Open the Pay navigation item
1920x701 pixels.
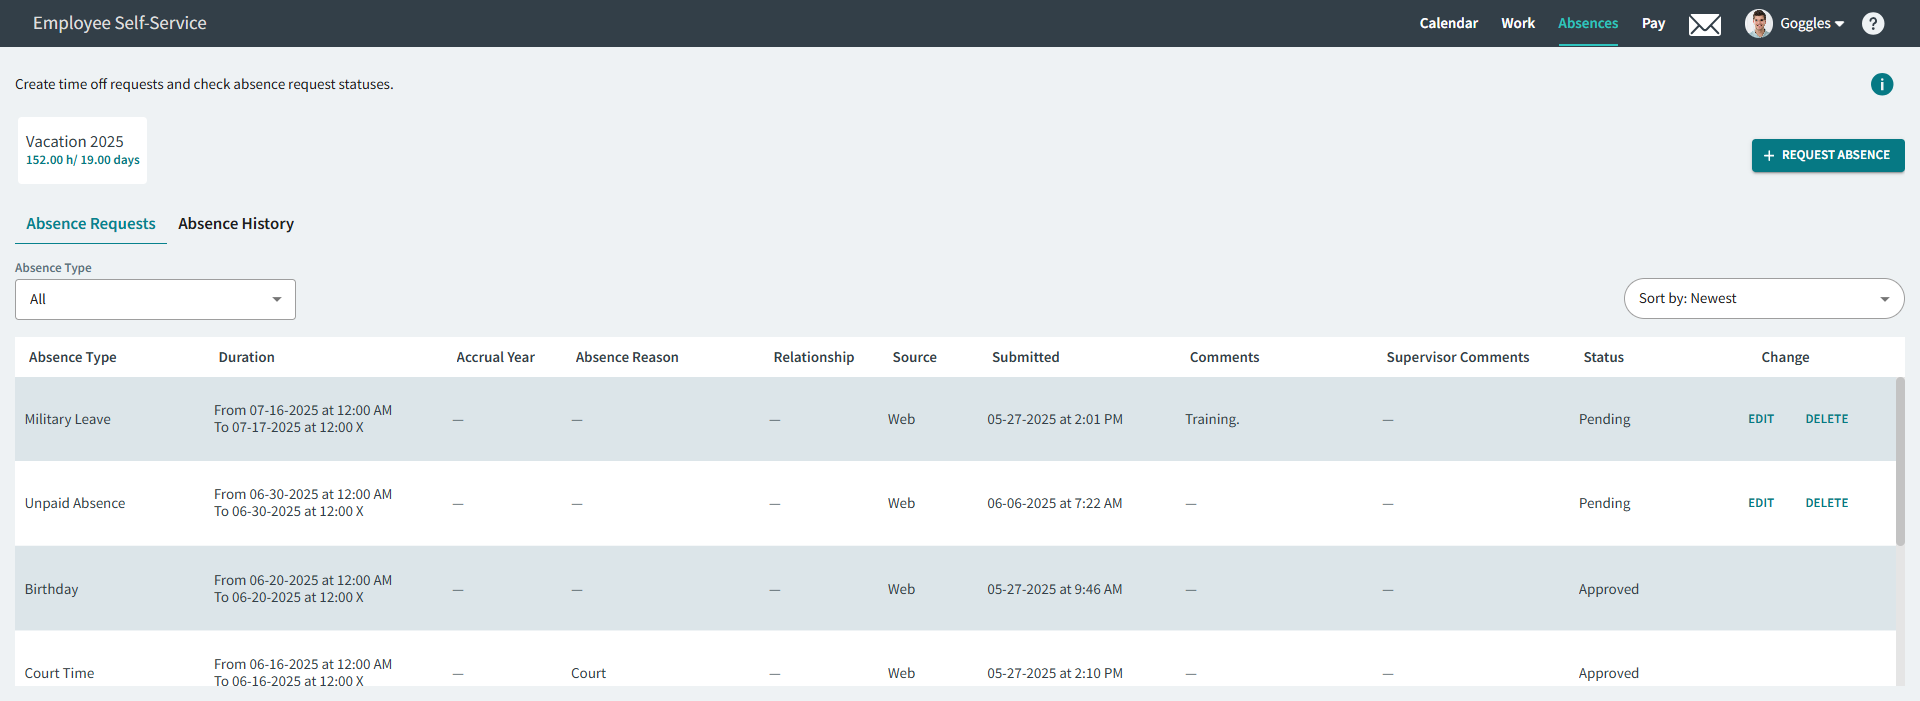pyautogui.click(x=1653, y=23)
